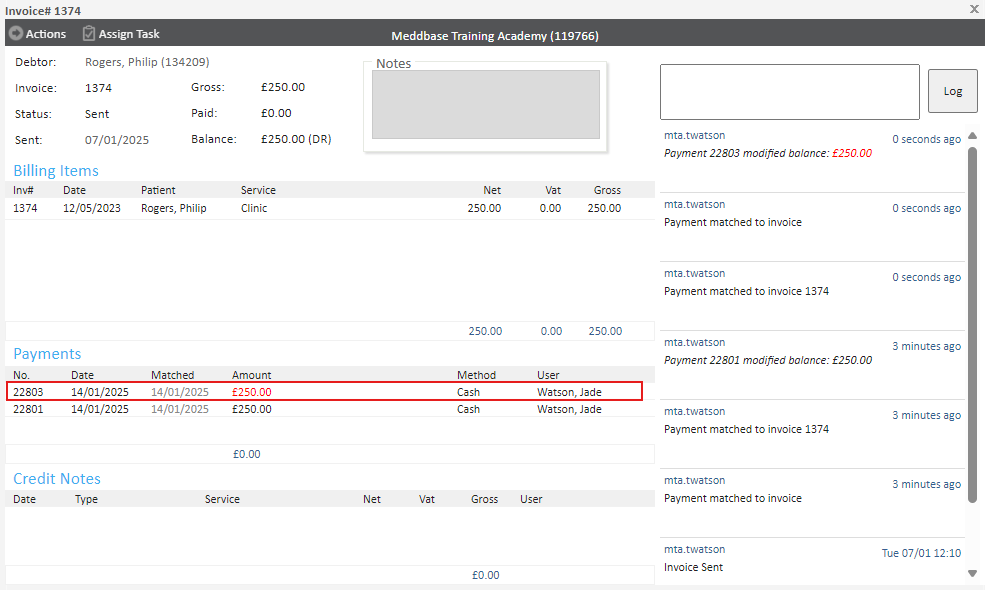985x590 pixels.
Task: Open debtor Rogers, Philip (134209) link
Action: 147,62
